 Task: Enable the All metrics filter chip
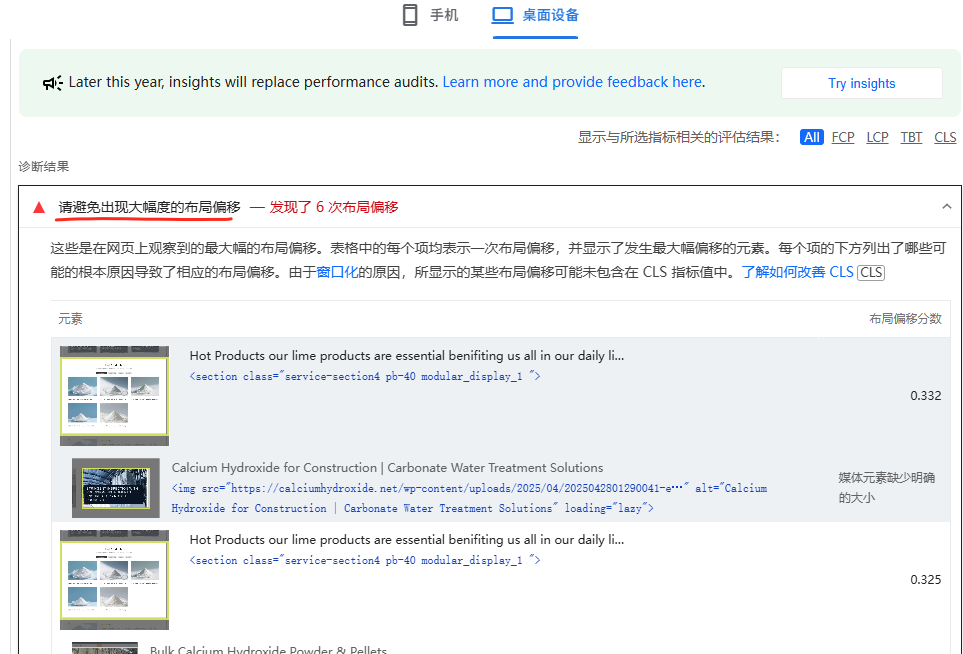pos(811,137)
